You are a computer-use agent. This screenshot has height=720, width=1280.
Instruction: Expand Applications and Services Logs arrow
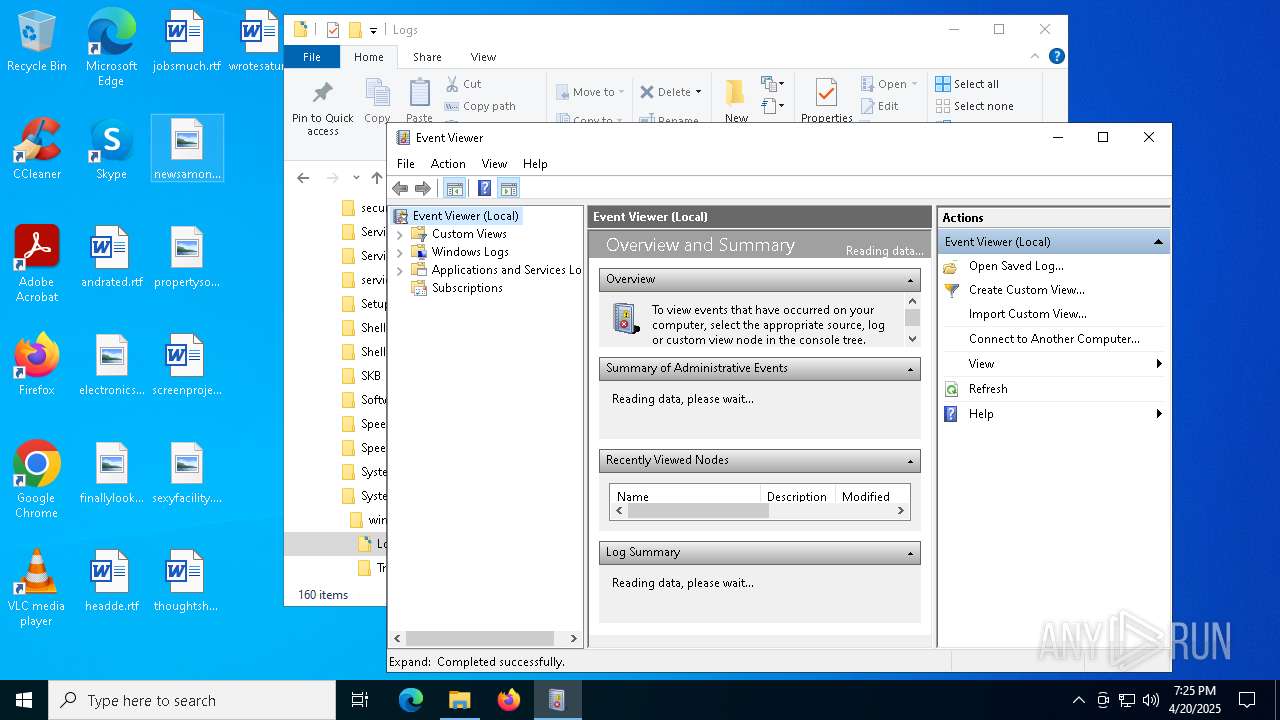point(400,270)
